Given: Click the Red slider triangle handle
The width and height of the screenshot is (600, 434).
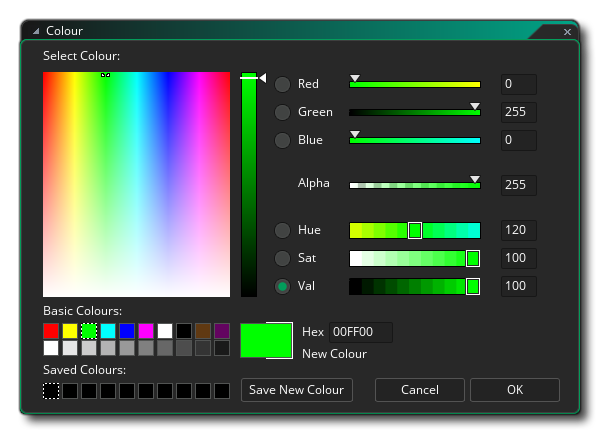Looking at the screenshot, I should tap(355, 78).
